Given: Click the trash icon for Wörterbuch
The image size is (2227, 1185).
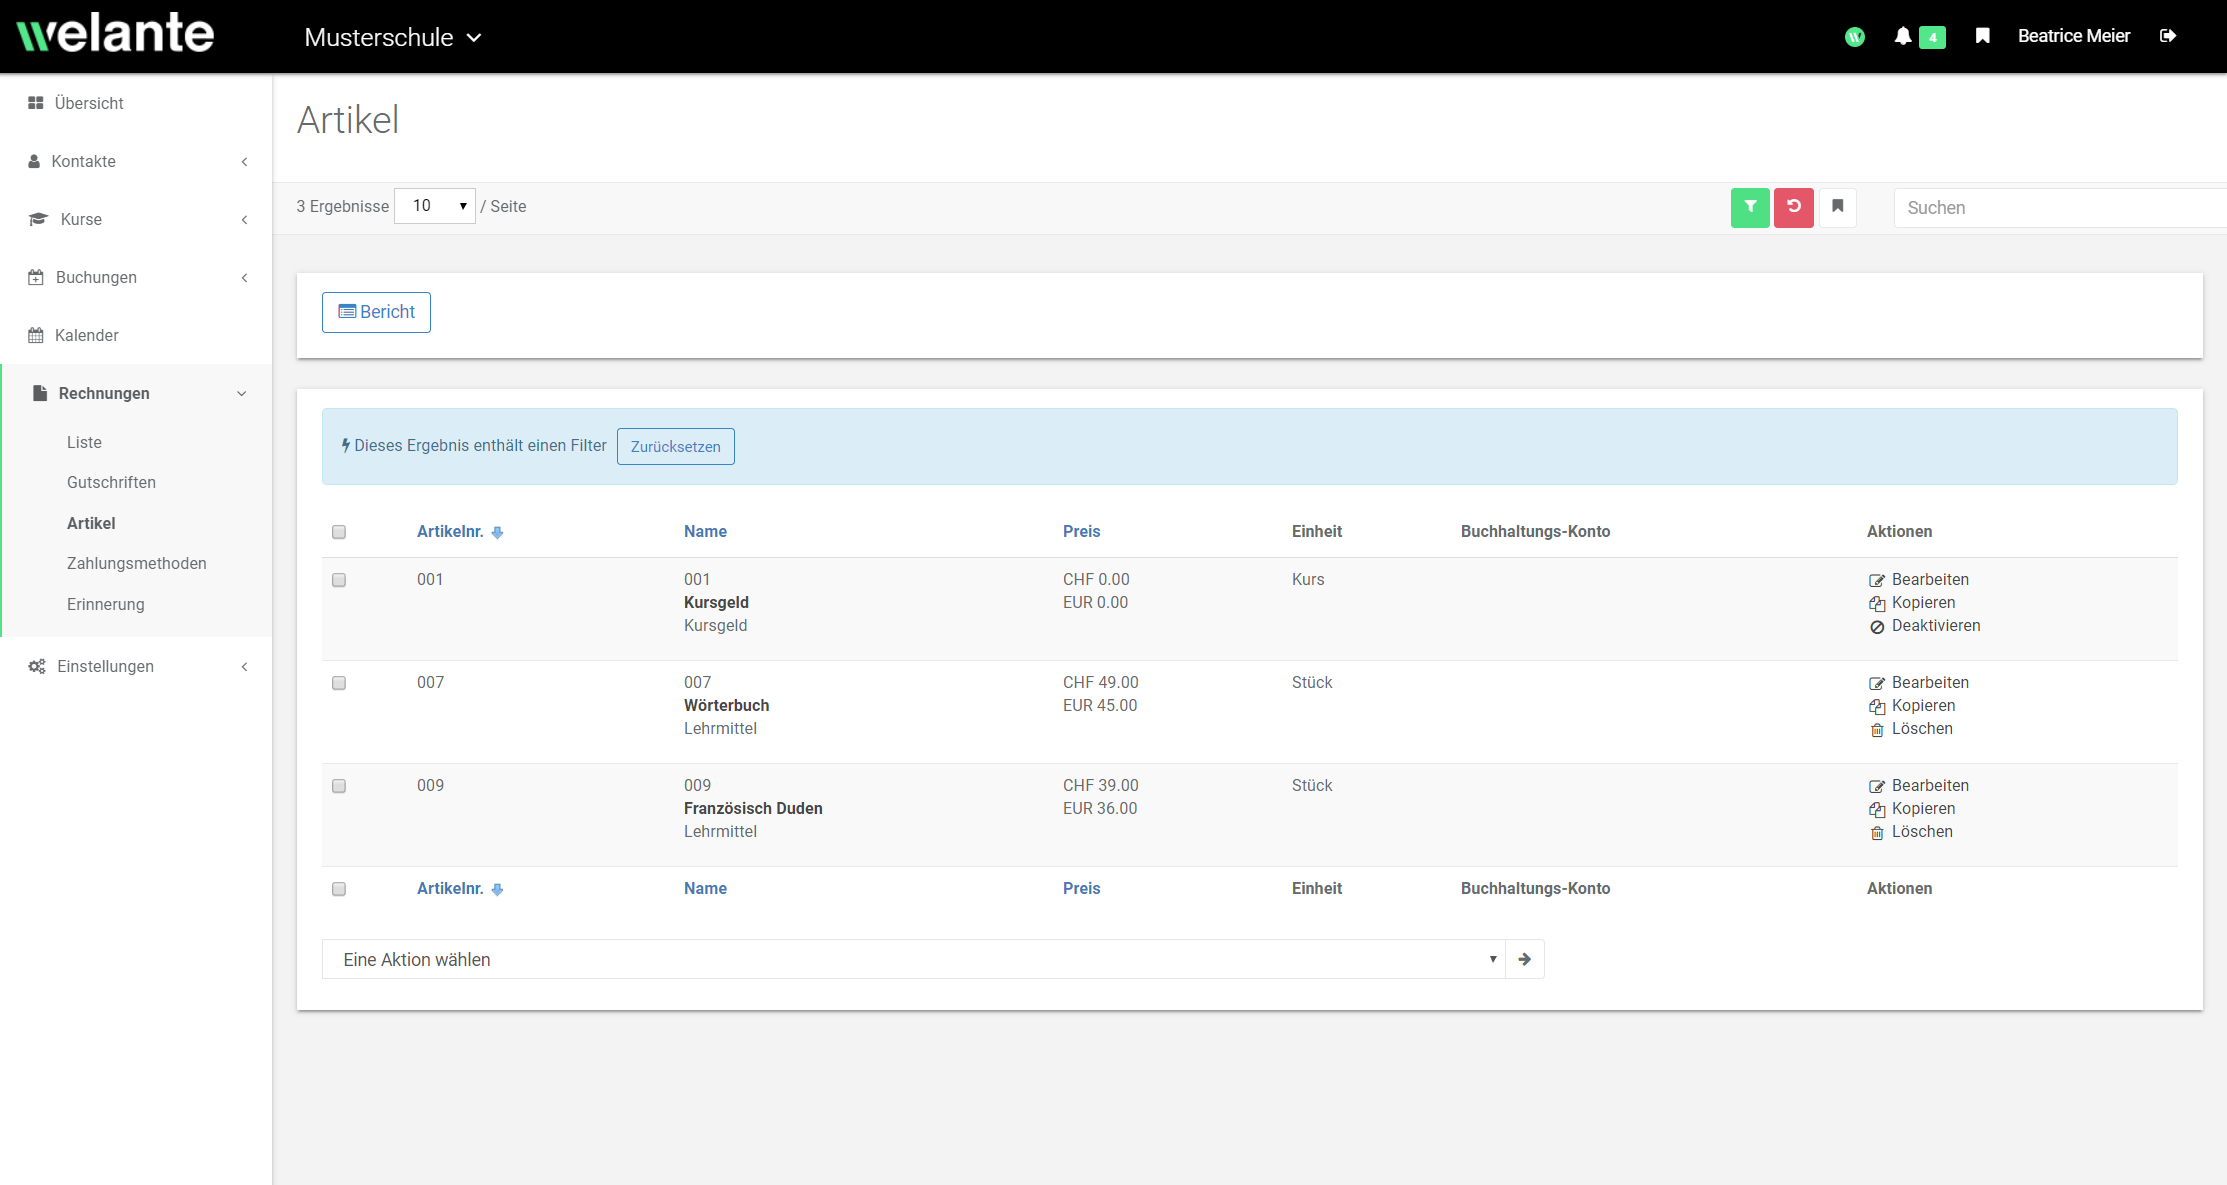Looking at the screenshot, I should [x=1877, y=729].
